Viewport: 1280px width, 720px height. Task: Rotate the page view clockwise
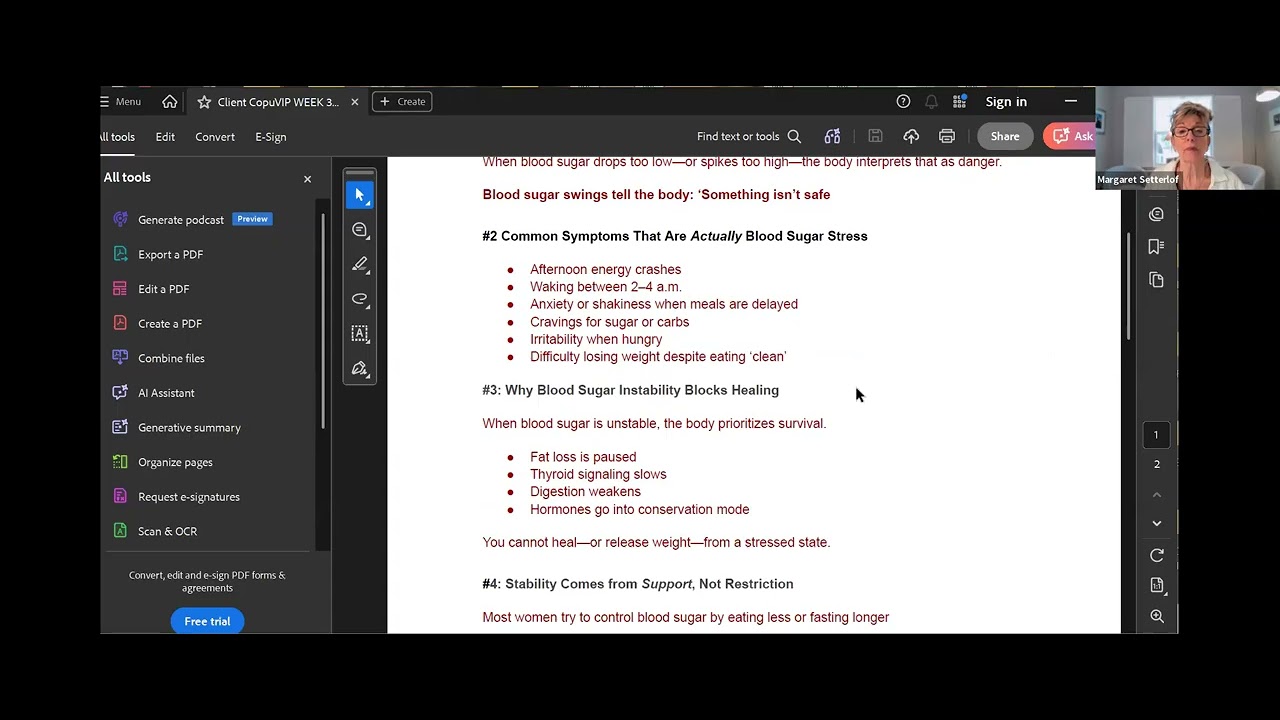coord(1157,555)
